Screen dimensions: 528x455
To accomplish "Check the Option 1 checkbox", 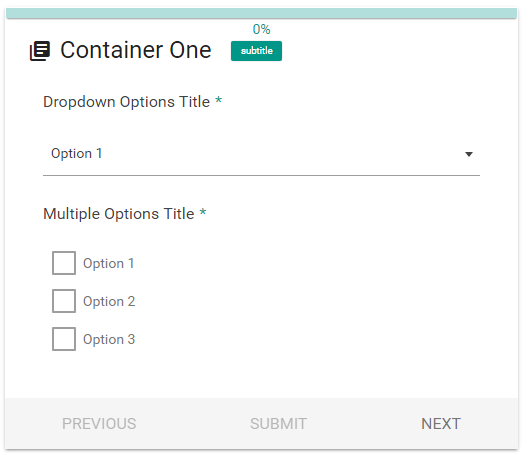I will tap(64, 263).
